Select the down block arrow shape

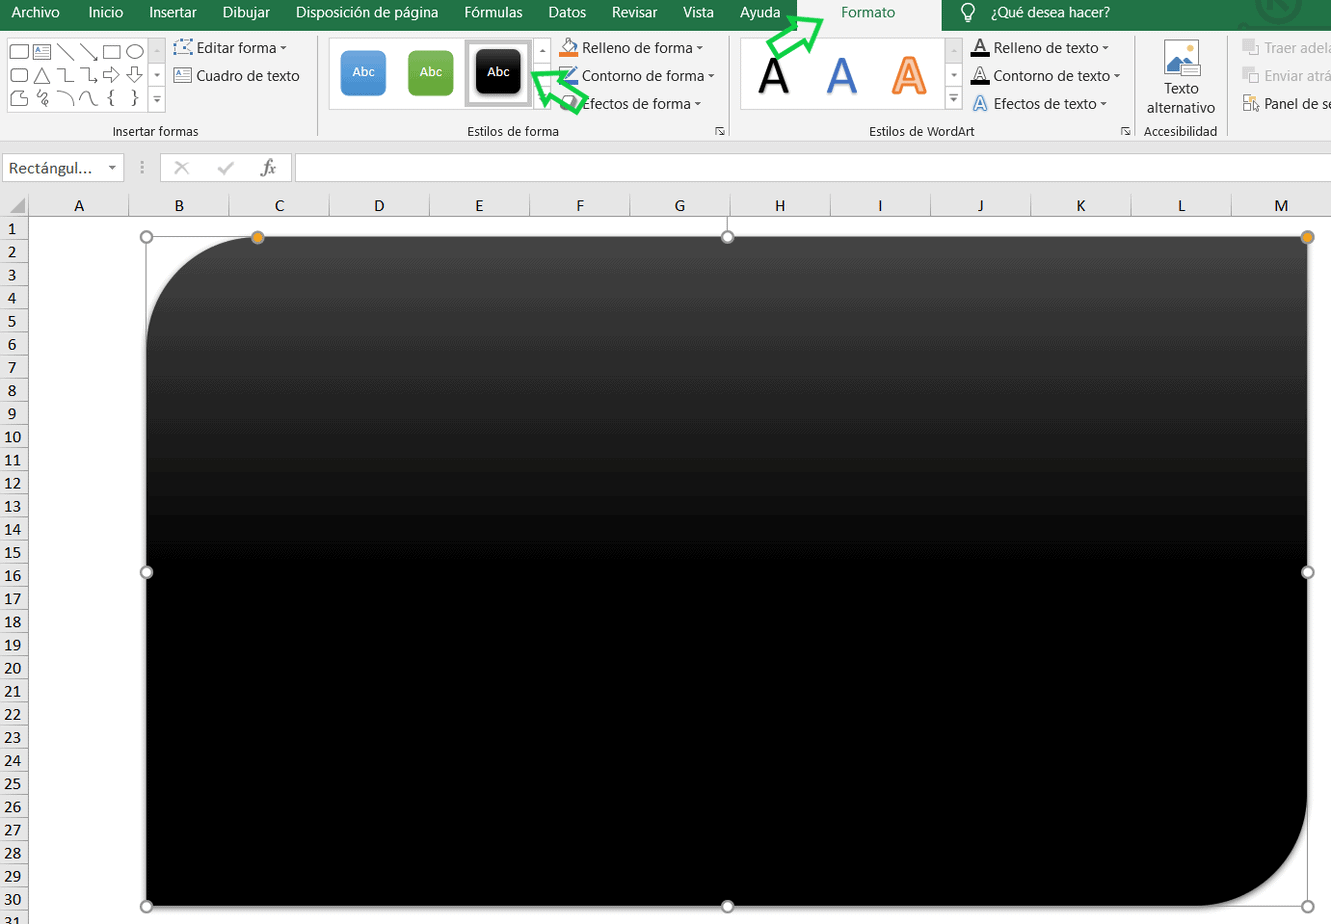(x=134, y=75)
